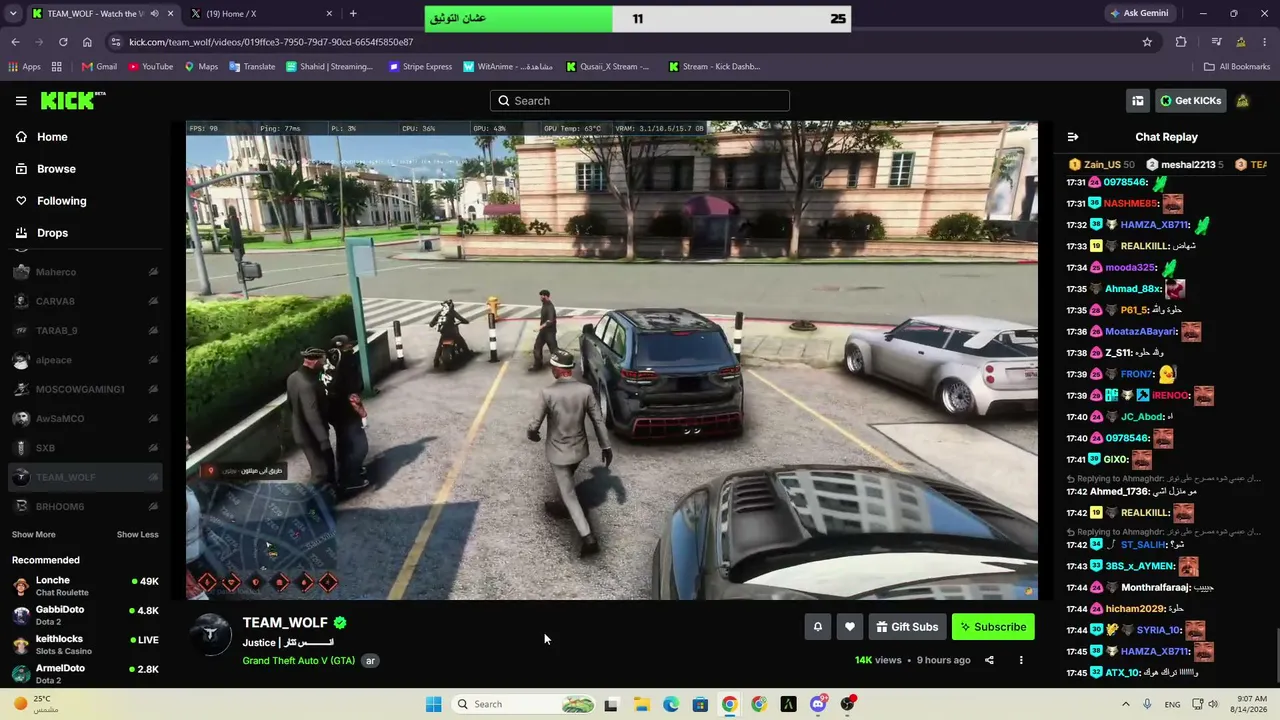Screen dimensions: 1280x720
Task: Go to the browser home page
Action: click(x=87, y=42)
